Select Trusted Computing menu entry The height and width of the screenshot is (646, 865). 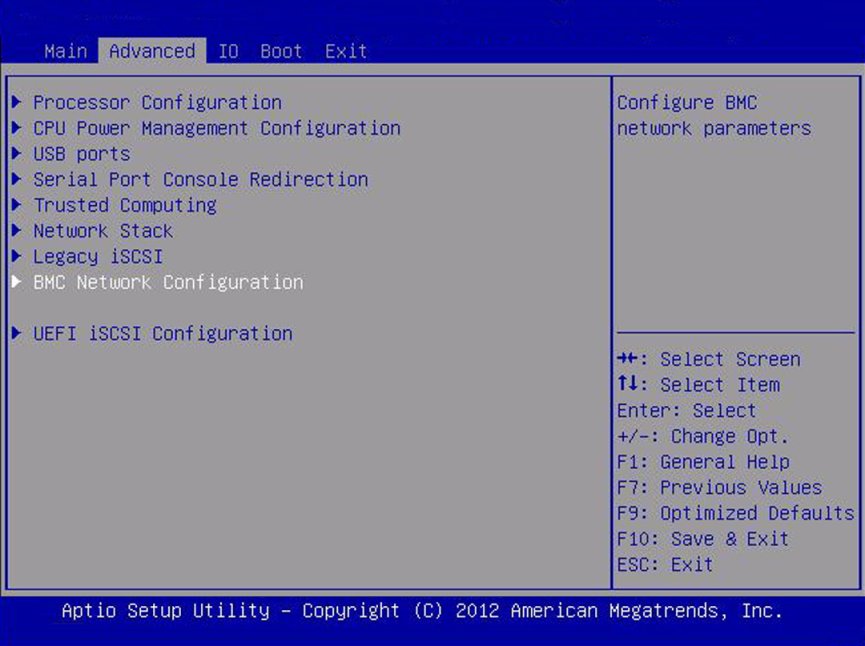(125, 205)
